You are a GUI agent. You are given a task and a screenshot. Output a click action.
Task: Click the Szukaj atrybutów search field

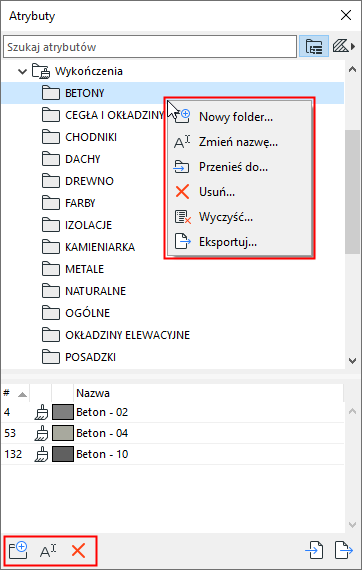coord(150,47)
